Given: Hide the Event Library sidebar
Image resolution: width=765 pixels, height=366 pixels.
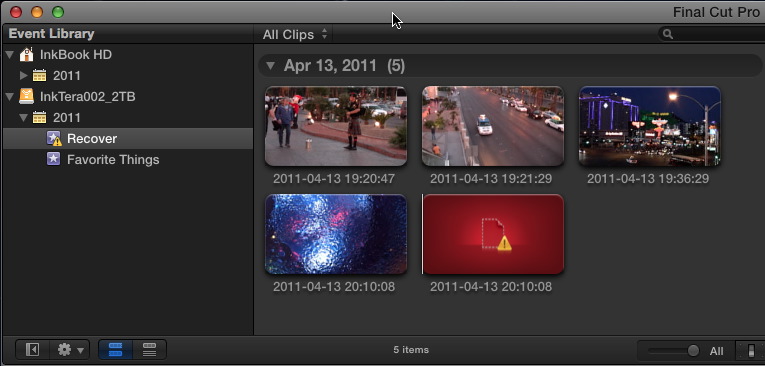Looking at the screenshot, I should click(32, 349).
